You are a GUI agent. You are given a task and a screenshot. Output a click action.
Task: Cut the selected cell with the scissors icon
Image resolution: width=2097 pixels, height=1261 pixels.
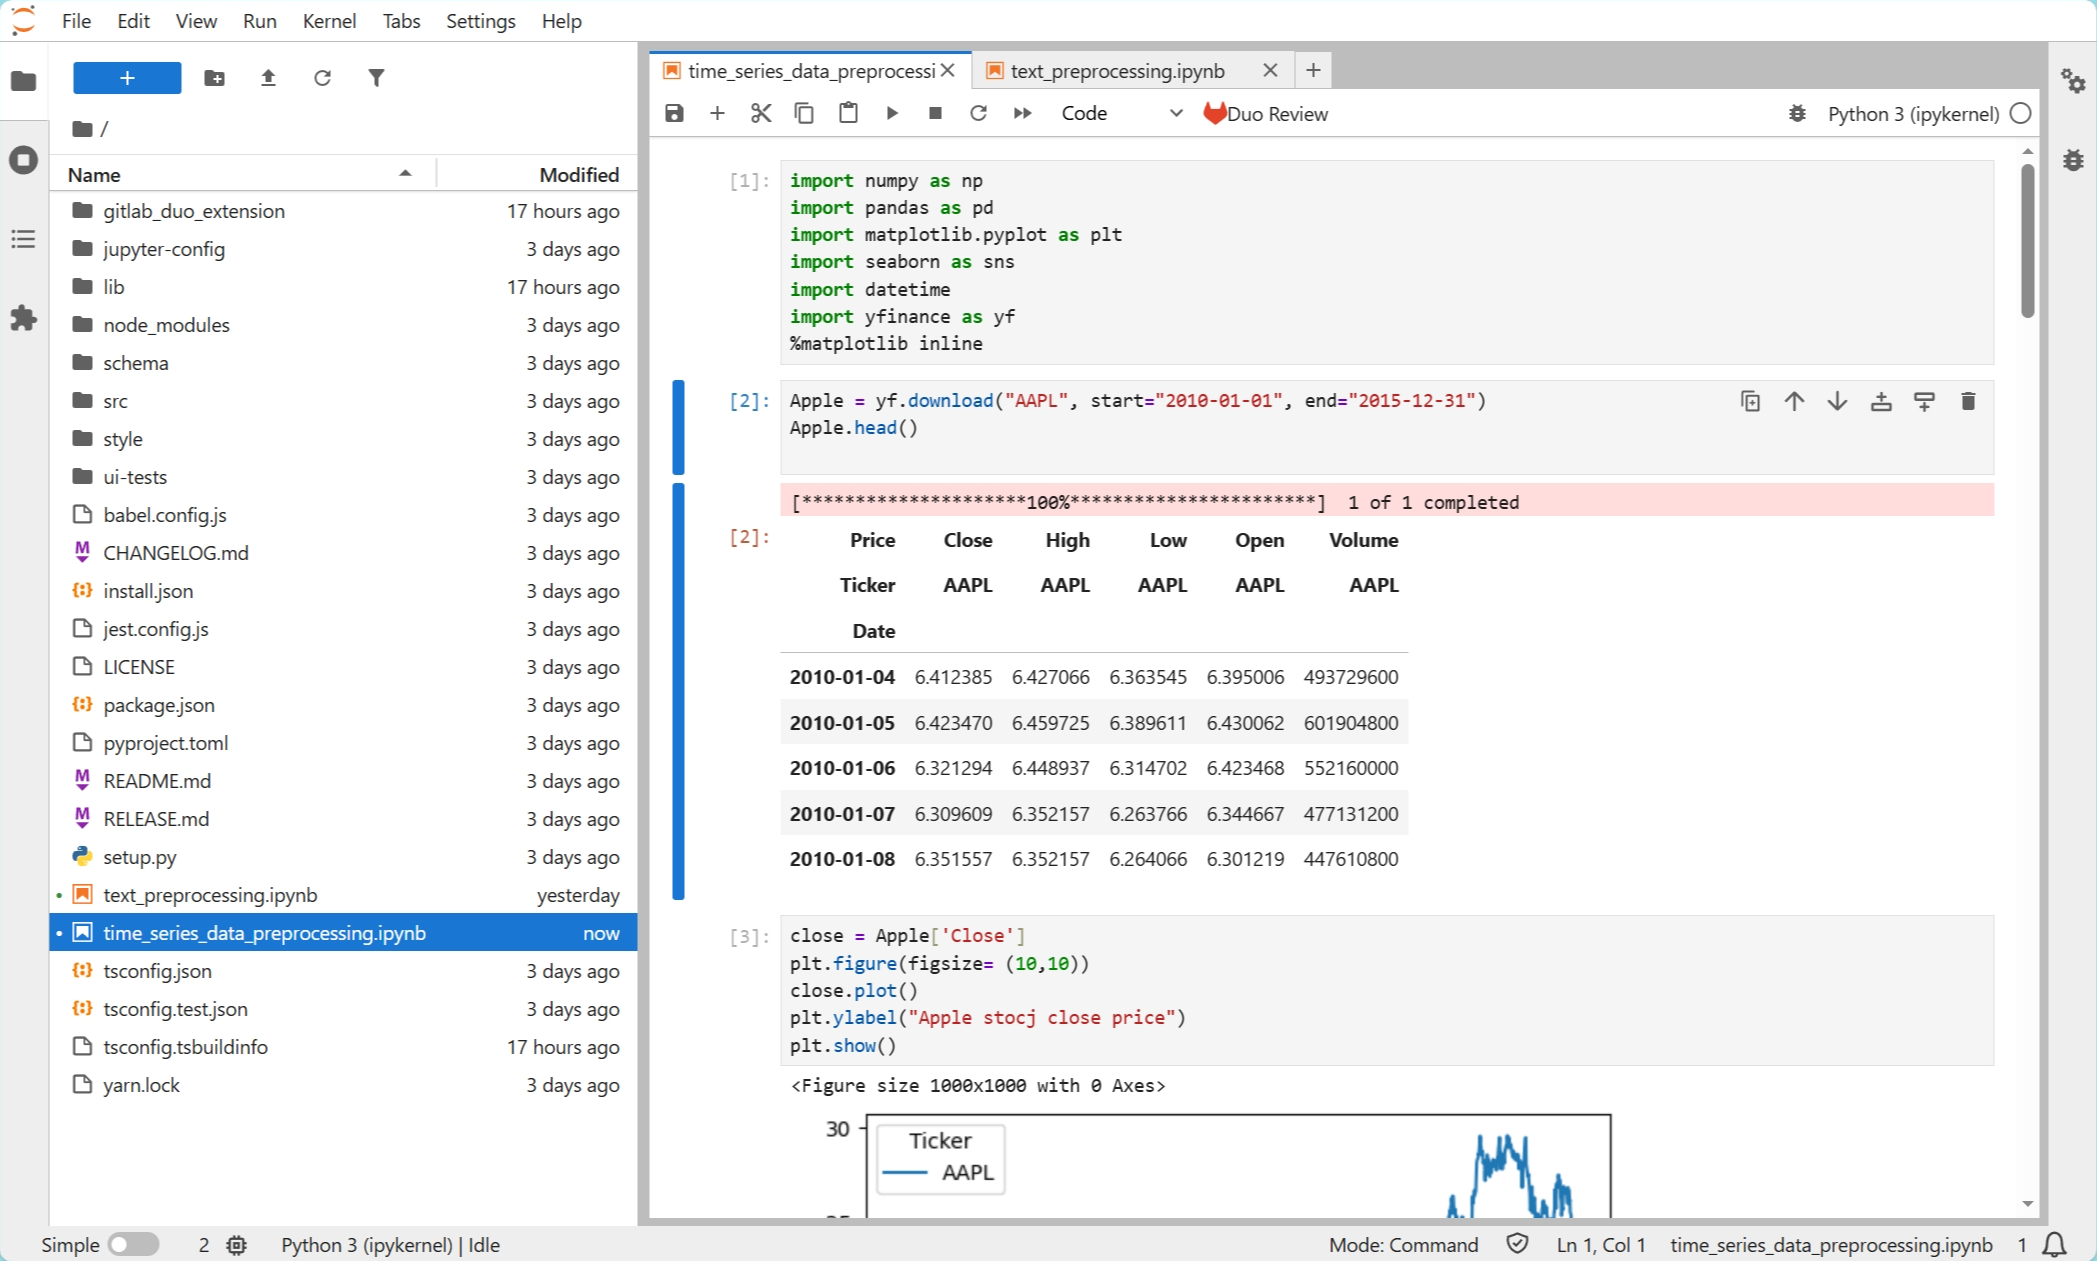(761, 113)
